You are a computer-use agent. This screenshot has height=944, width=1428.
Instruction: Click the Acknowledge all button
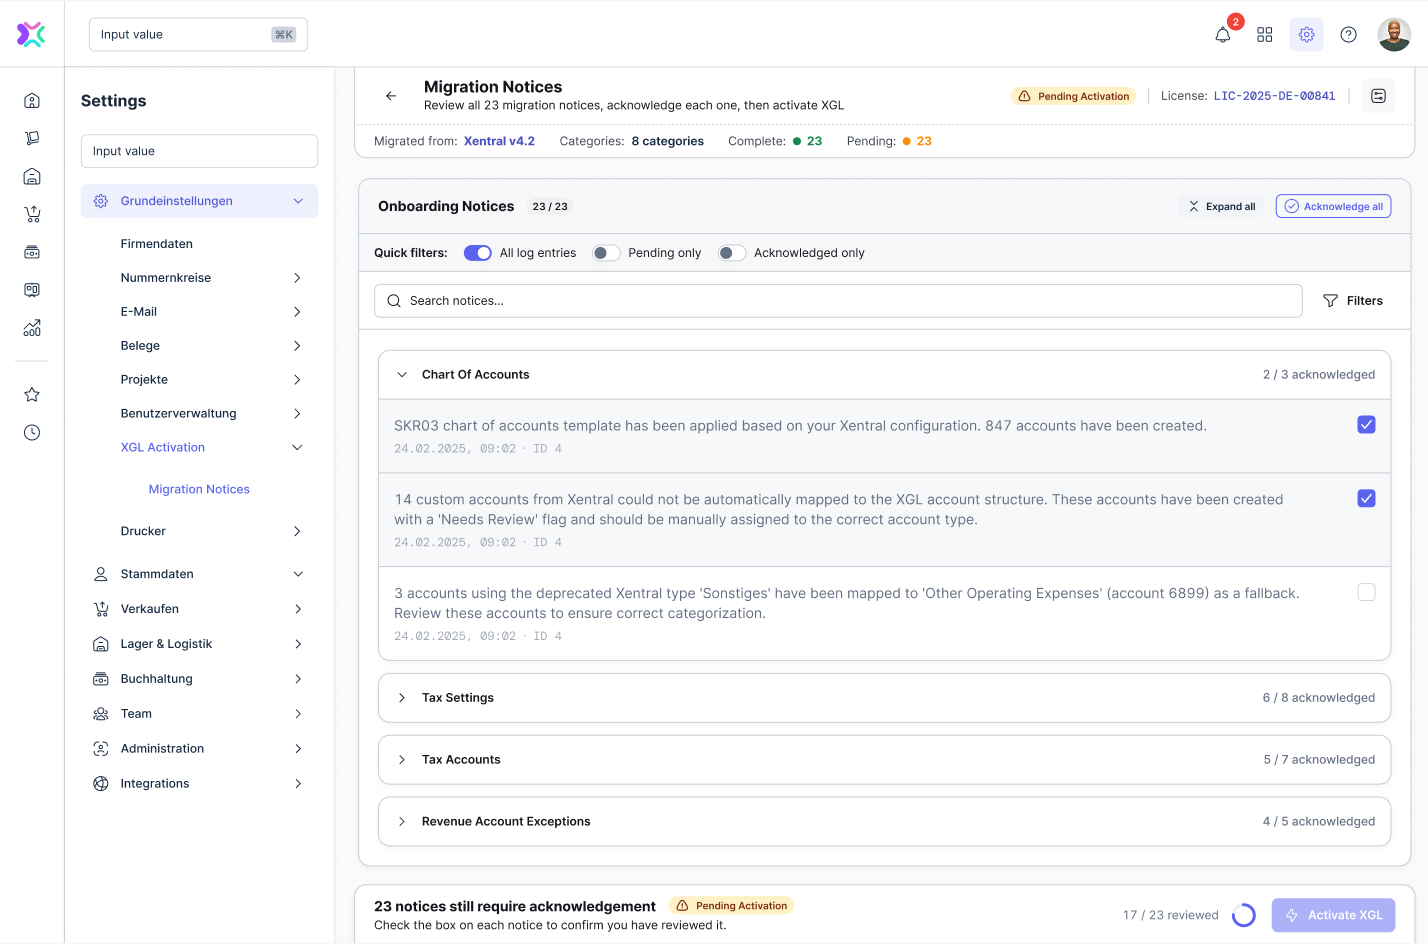click(x=1333, y=207)
